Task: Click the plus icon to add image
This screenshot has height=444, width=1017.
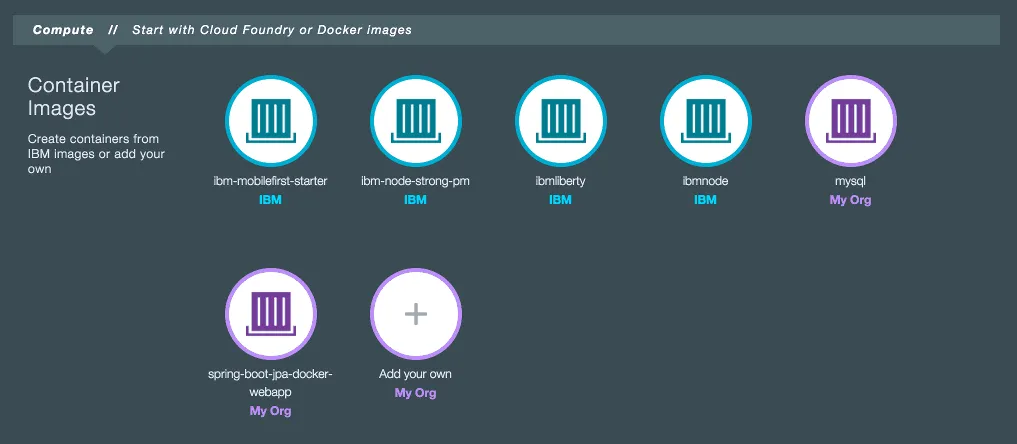Action: point(415,314)
